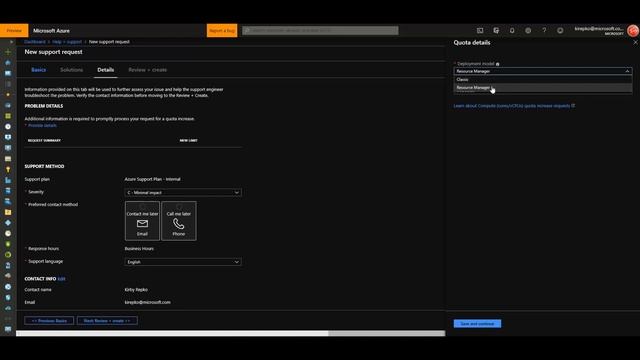Select the Contact me later Email radio
The image size is (640, 360).
(142, 207)
